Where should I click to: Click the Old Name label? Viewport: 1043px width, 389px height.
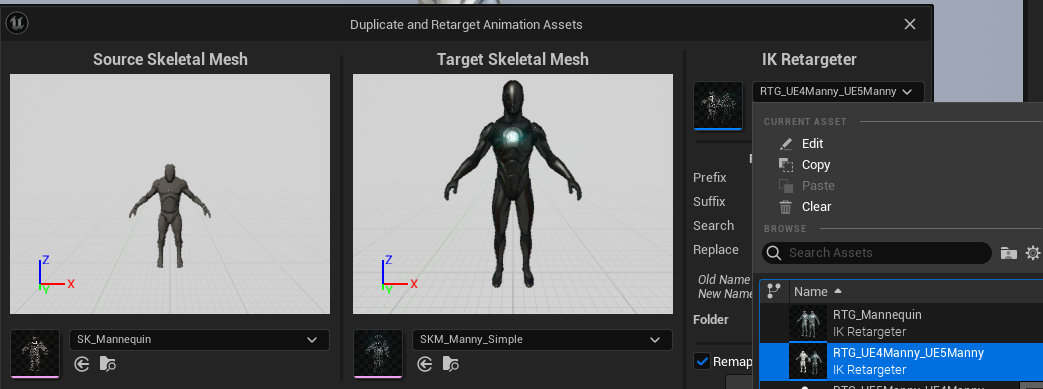pyautogui.click(x=724, y=280)
